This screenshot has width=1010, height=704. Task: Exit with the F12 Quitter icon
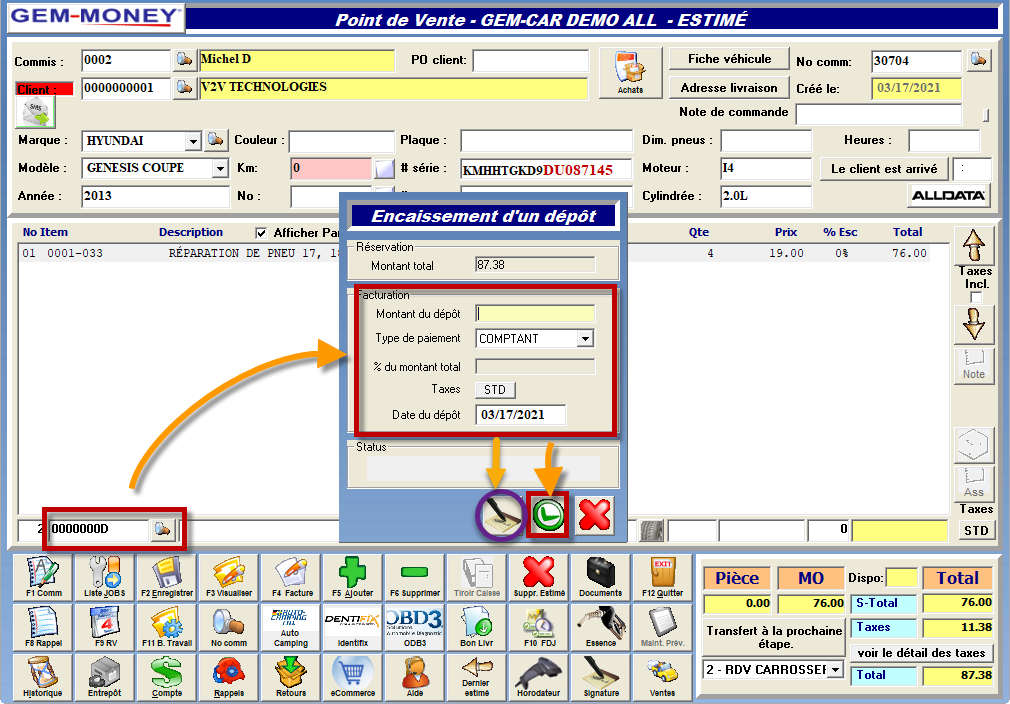point(662,577)
